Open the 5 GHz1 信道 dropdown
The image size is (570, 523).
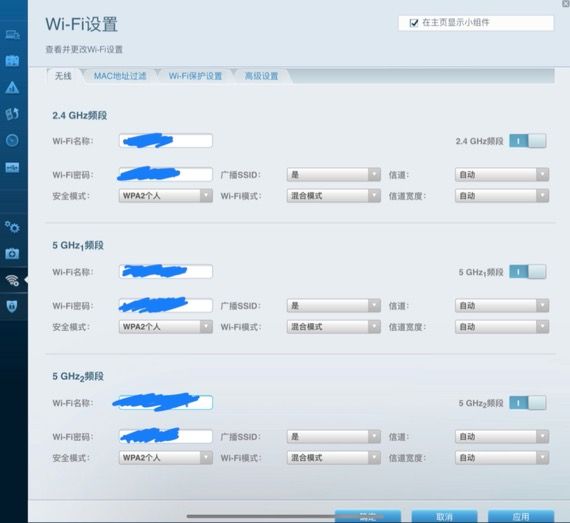coord(502,306)
